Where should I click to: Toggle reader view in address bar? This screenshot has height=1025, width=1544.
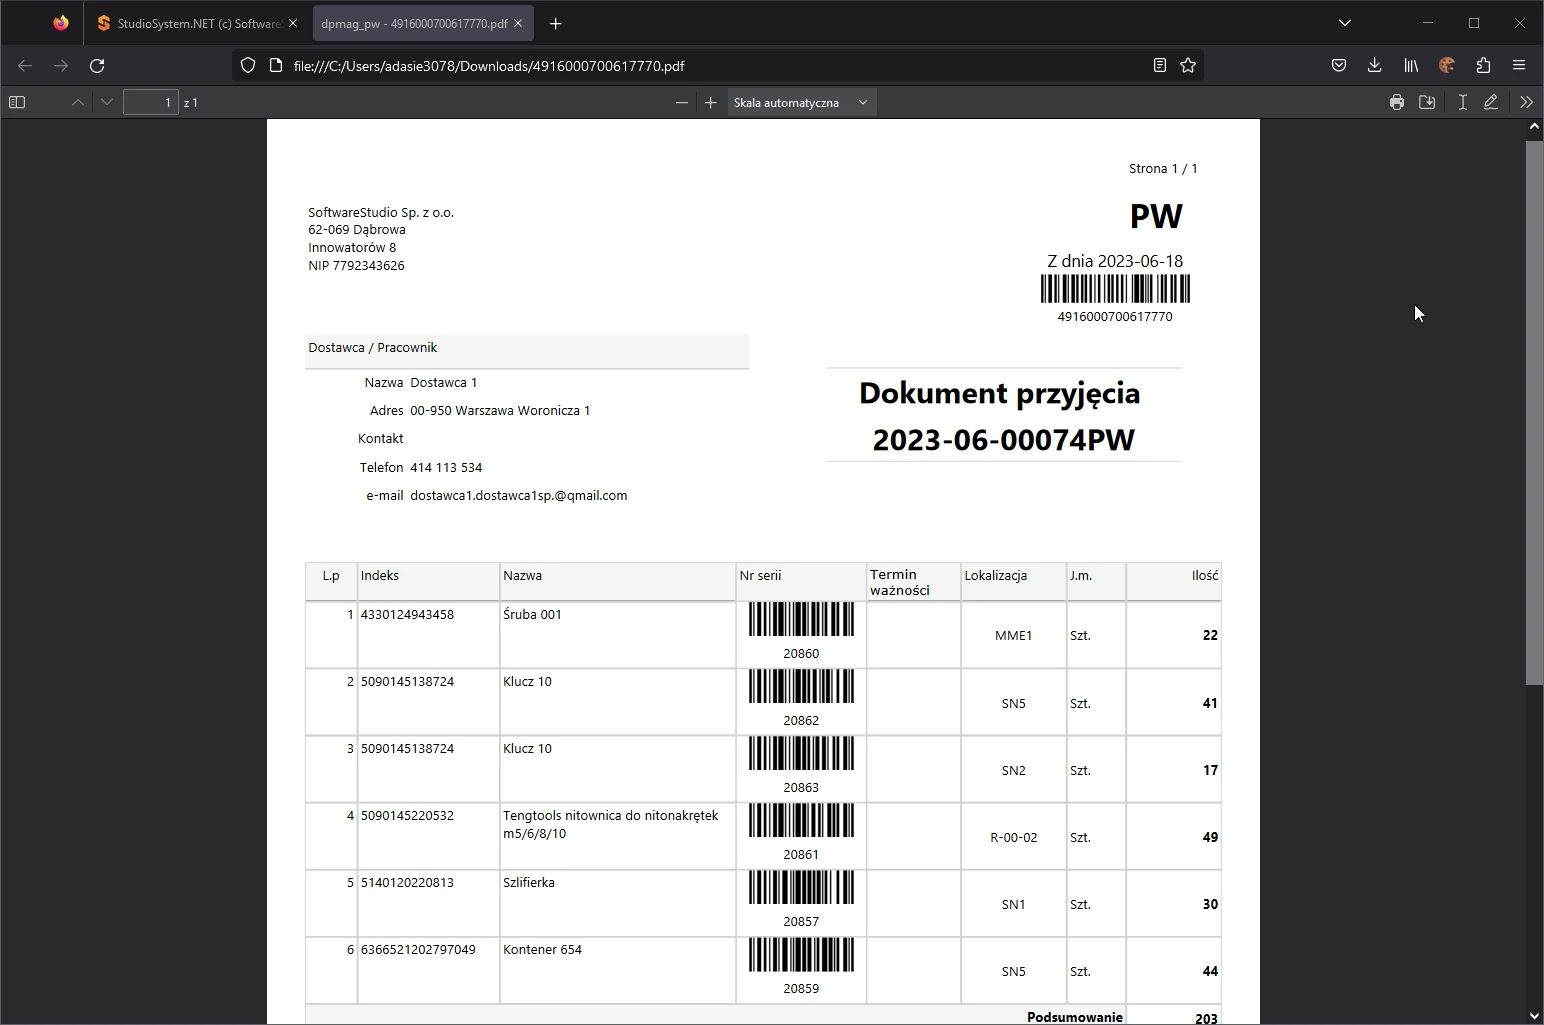tap(1159, 65)
